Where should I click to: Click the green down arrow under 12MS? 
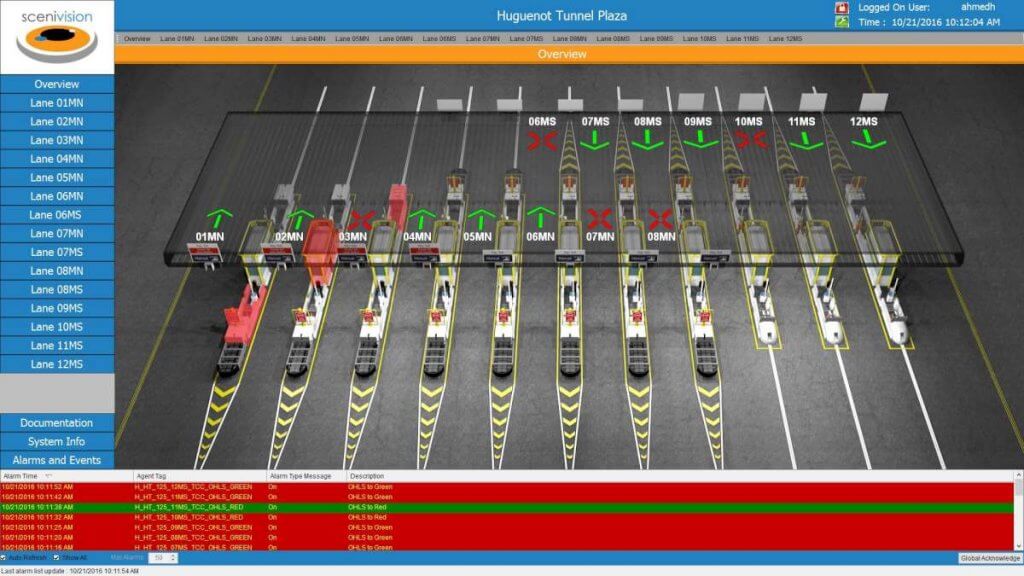tap(868, 139)
